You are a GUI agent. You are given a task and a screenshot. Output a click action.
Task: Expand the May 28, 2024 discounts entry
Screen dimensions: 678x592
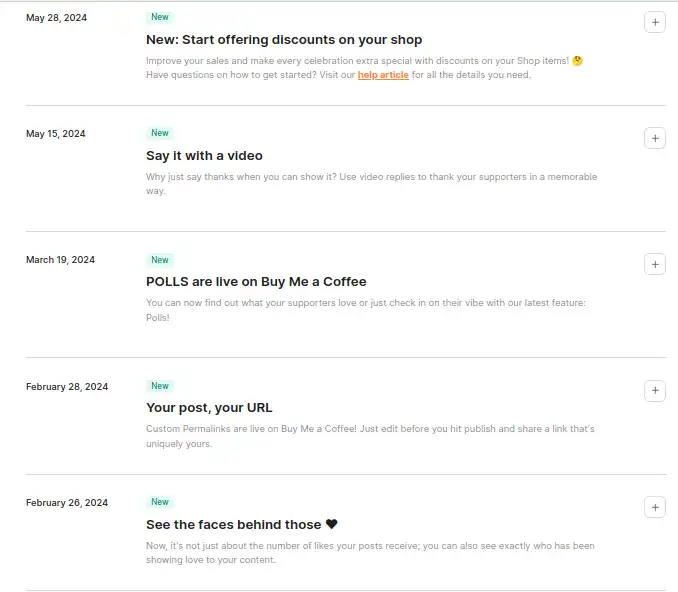point(655,22)
